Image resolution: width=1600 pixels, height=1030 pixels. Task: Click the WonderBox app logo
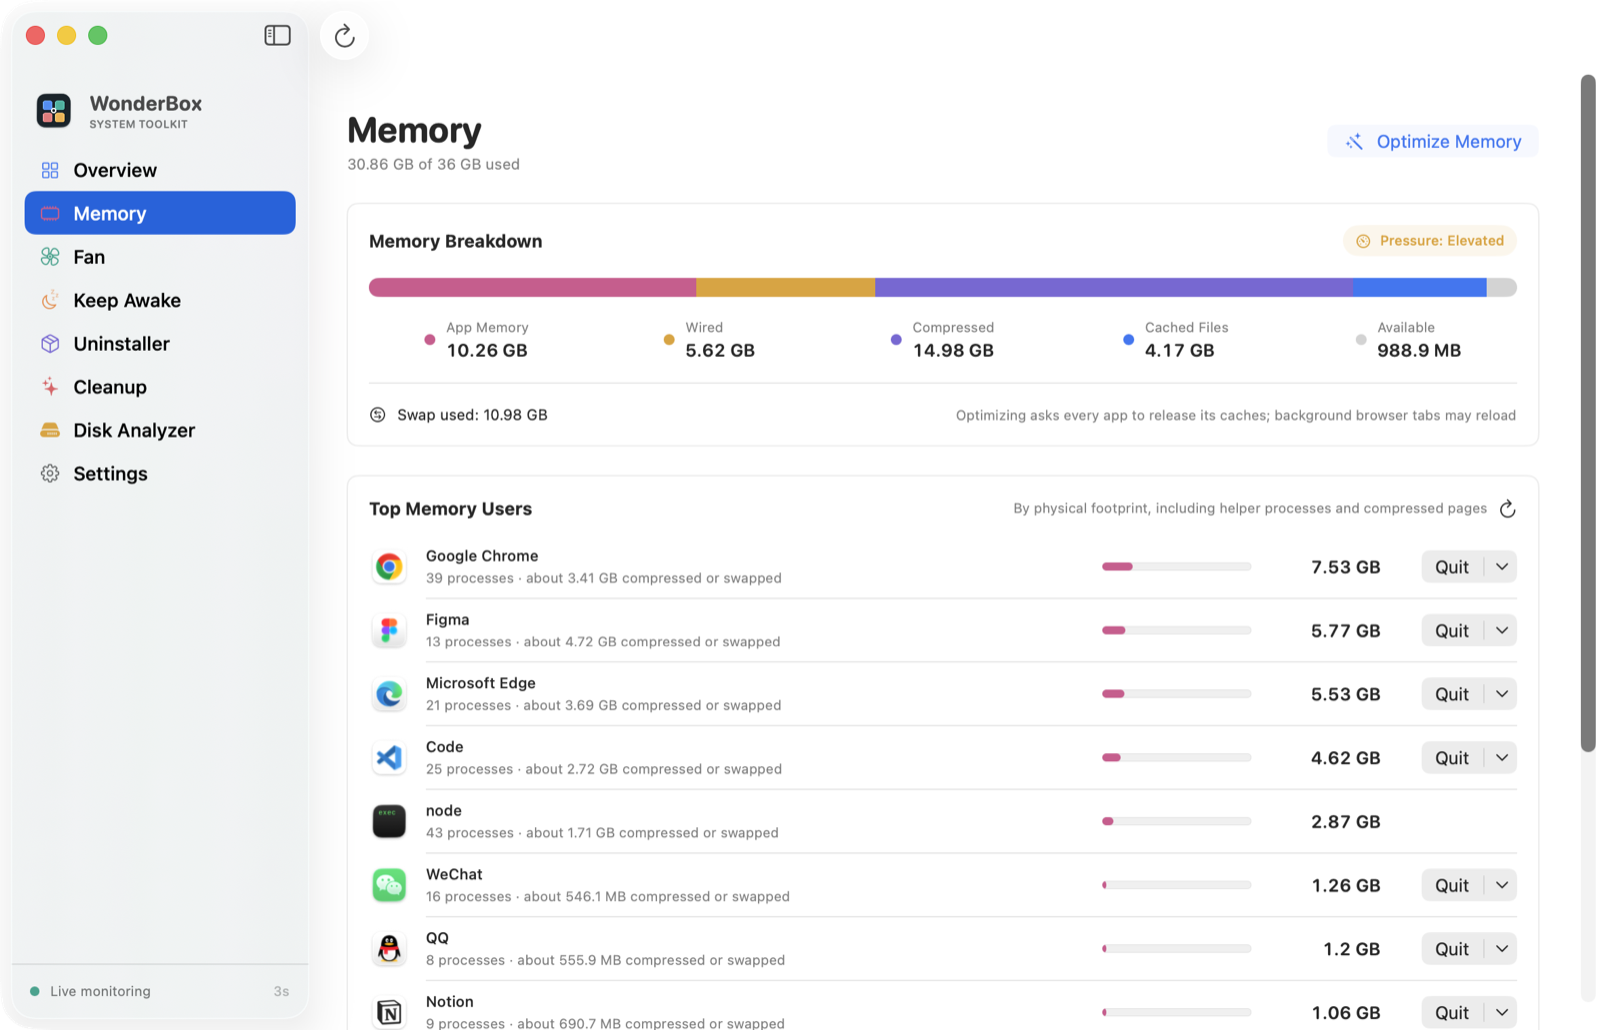[x=54, y=110]
